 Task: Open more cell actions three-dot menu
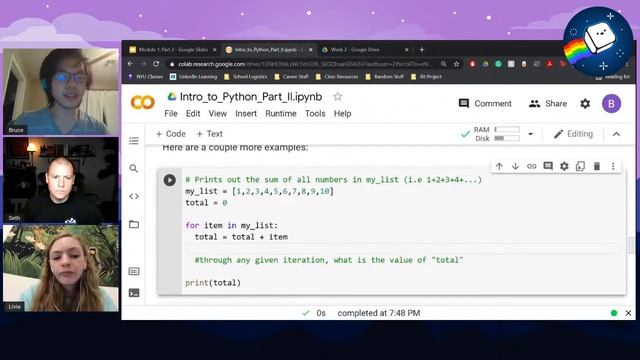click(x=613, y=166)
